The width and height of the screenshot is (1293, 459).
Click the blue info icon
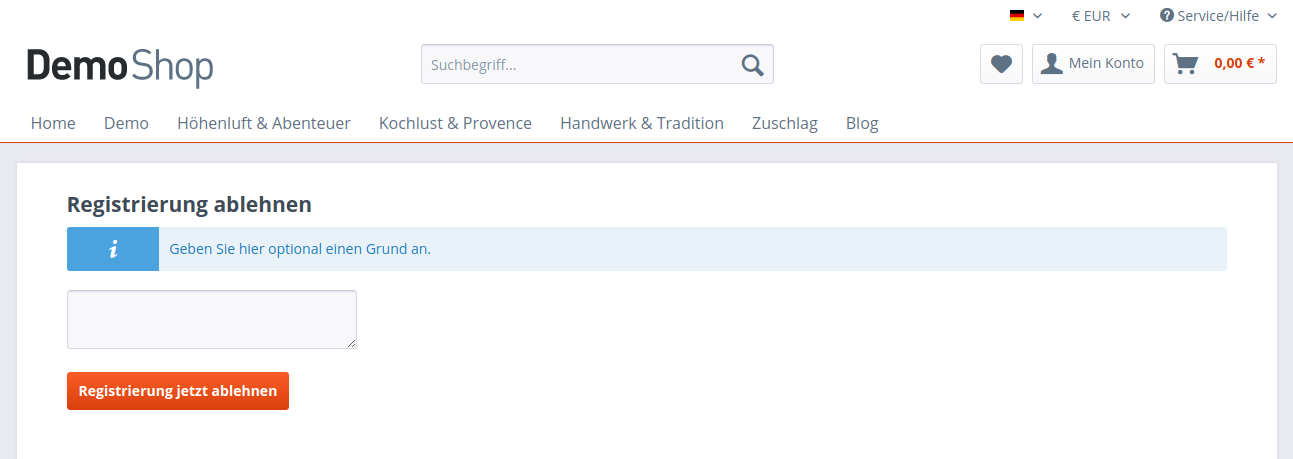point(113,249)
